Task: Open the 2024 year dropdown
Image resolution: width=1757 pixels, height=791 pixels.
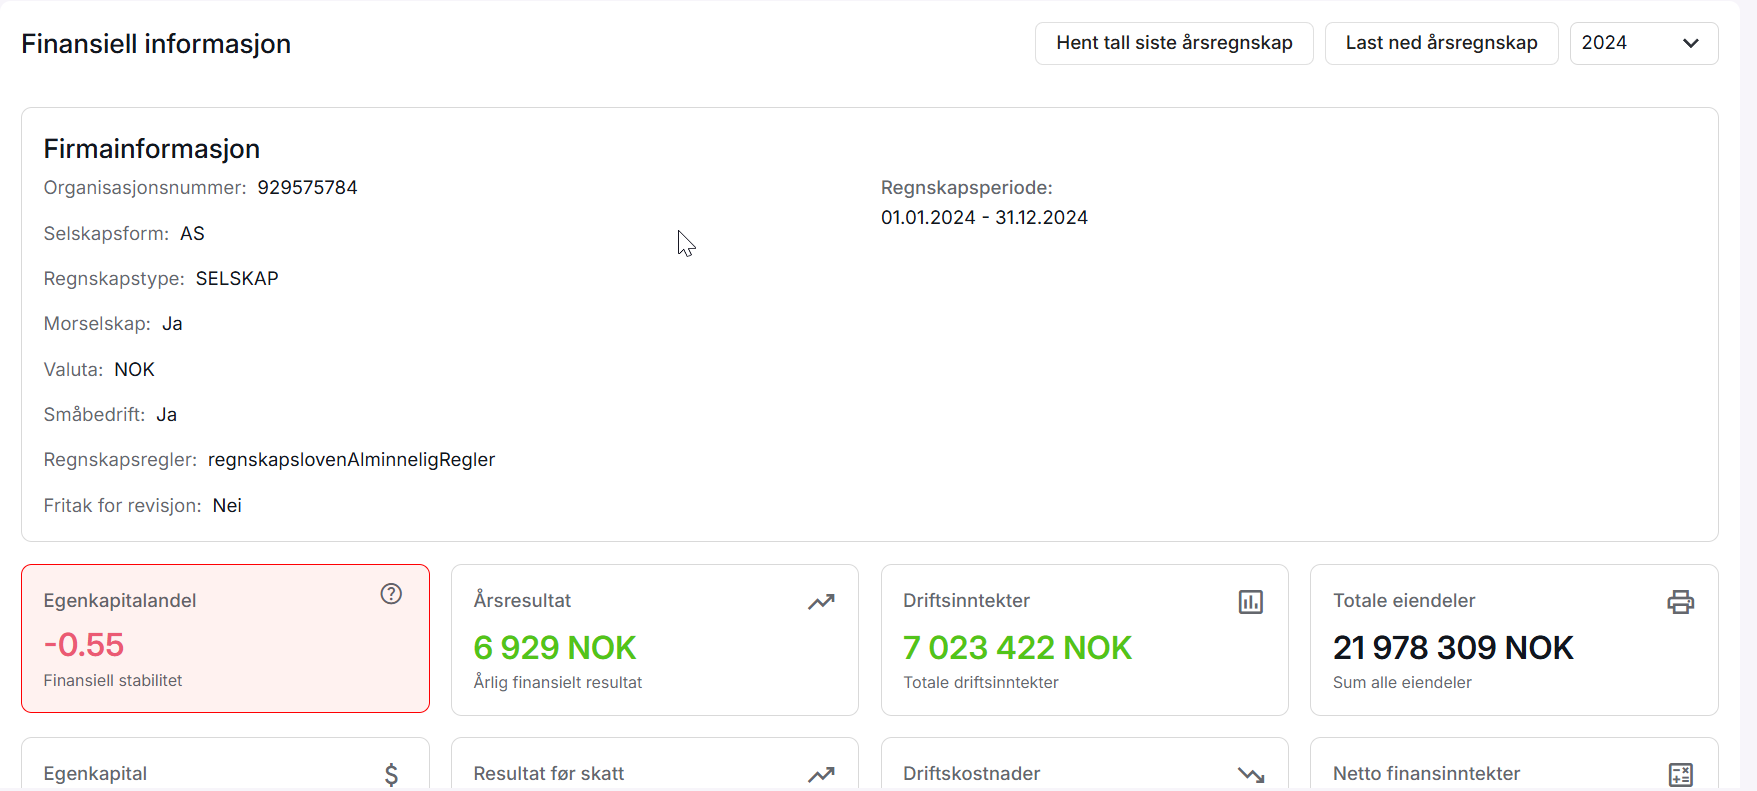Action: (x=1643, y=43)
